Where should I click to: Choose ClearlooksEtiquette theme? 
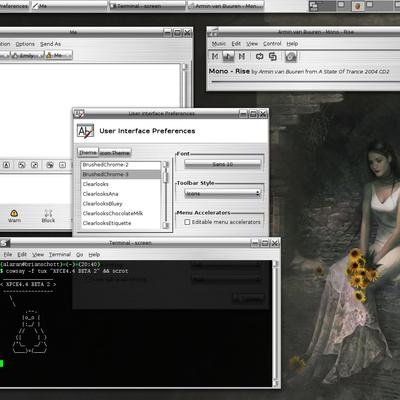(x=121, y=223)
